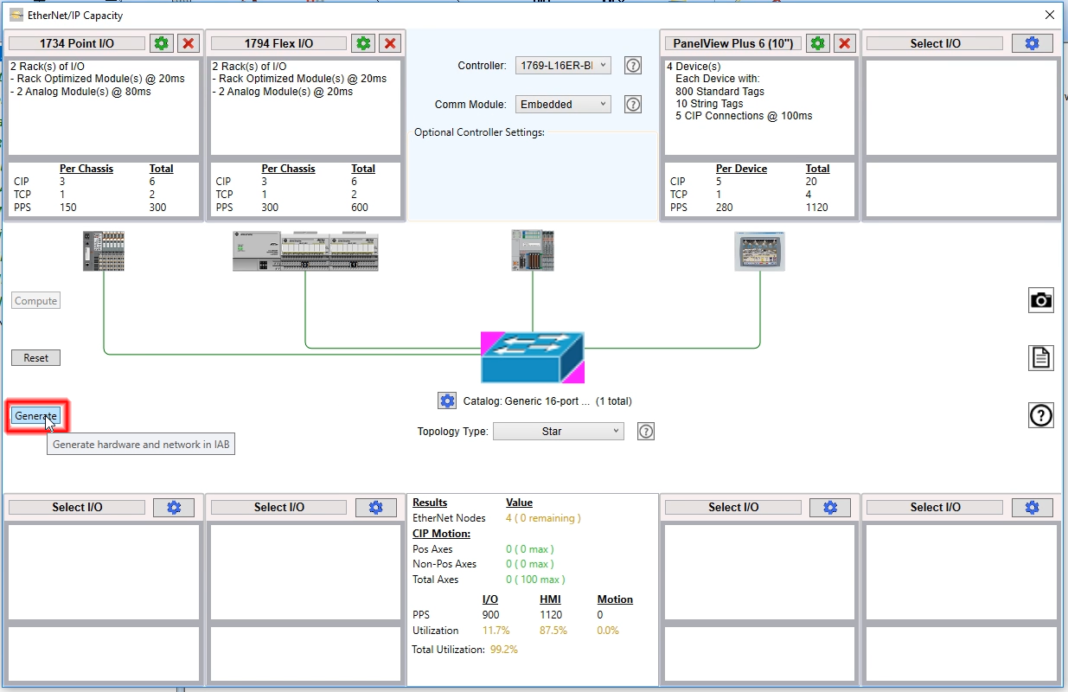
Task: Click the Compute button
Action: [35, 300]
